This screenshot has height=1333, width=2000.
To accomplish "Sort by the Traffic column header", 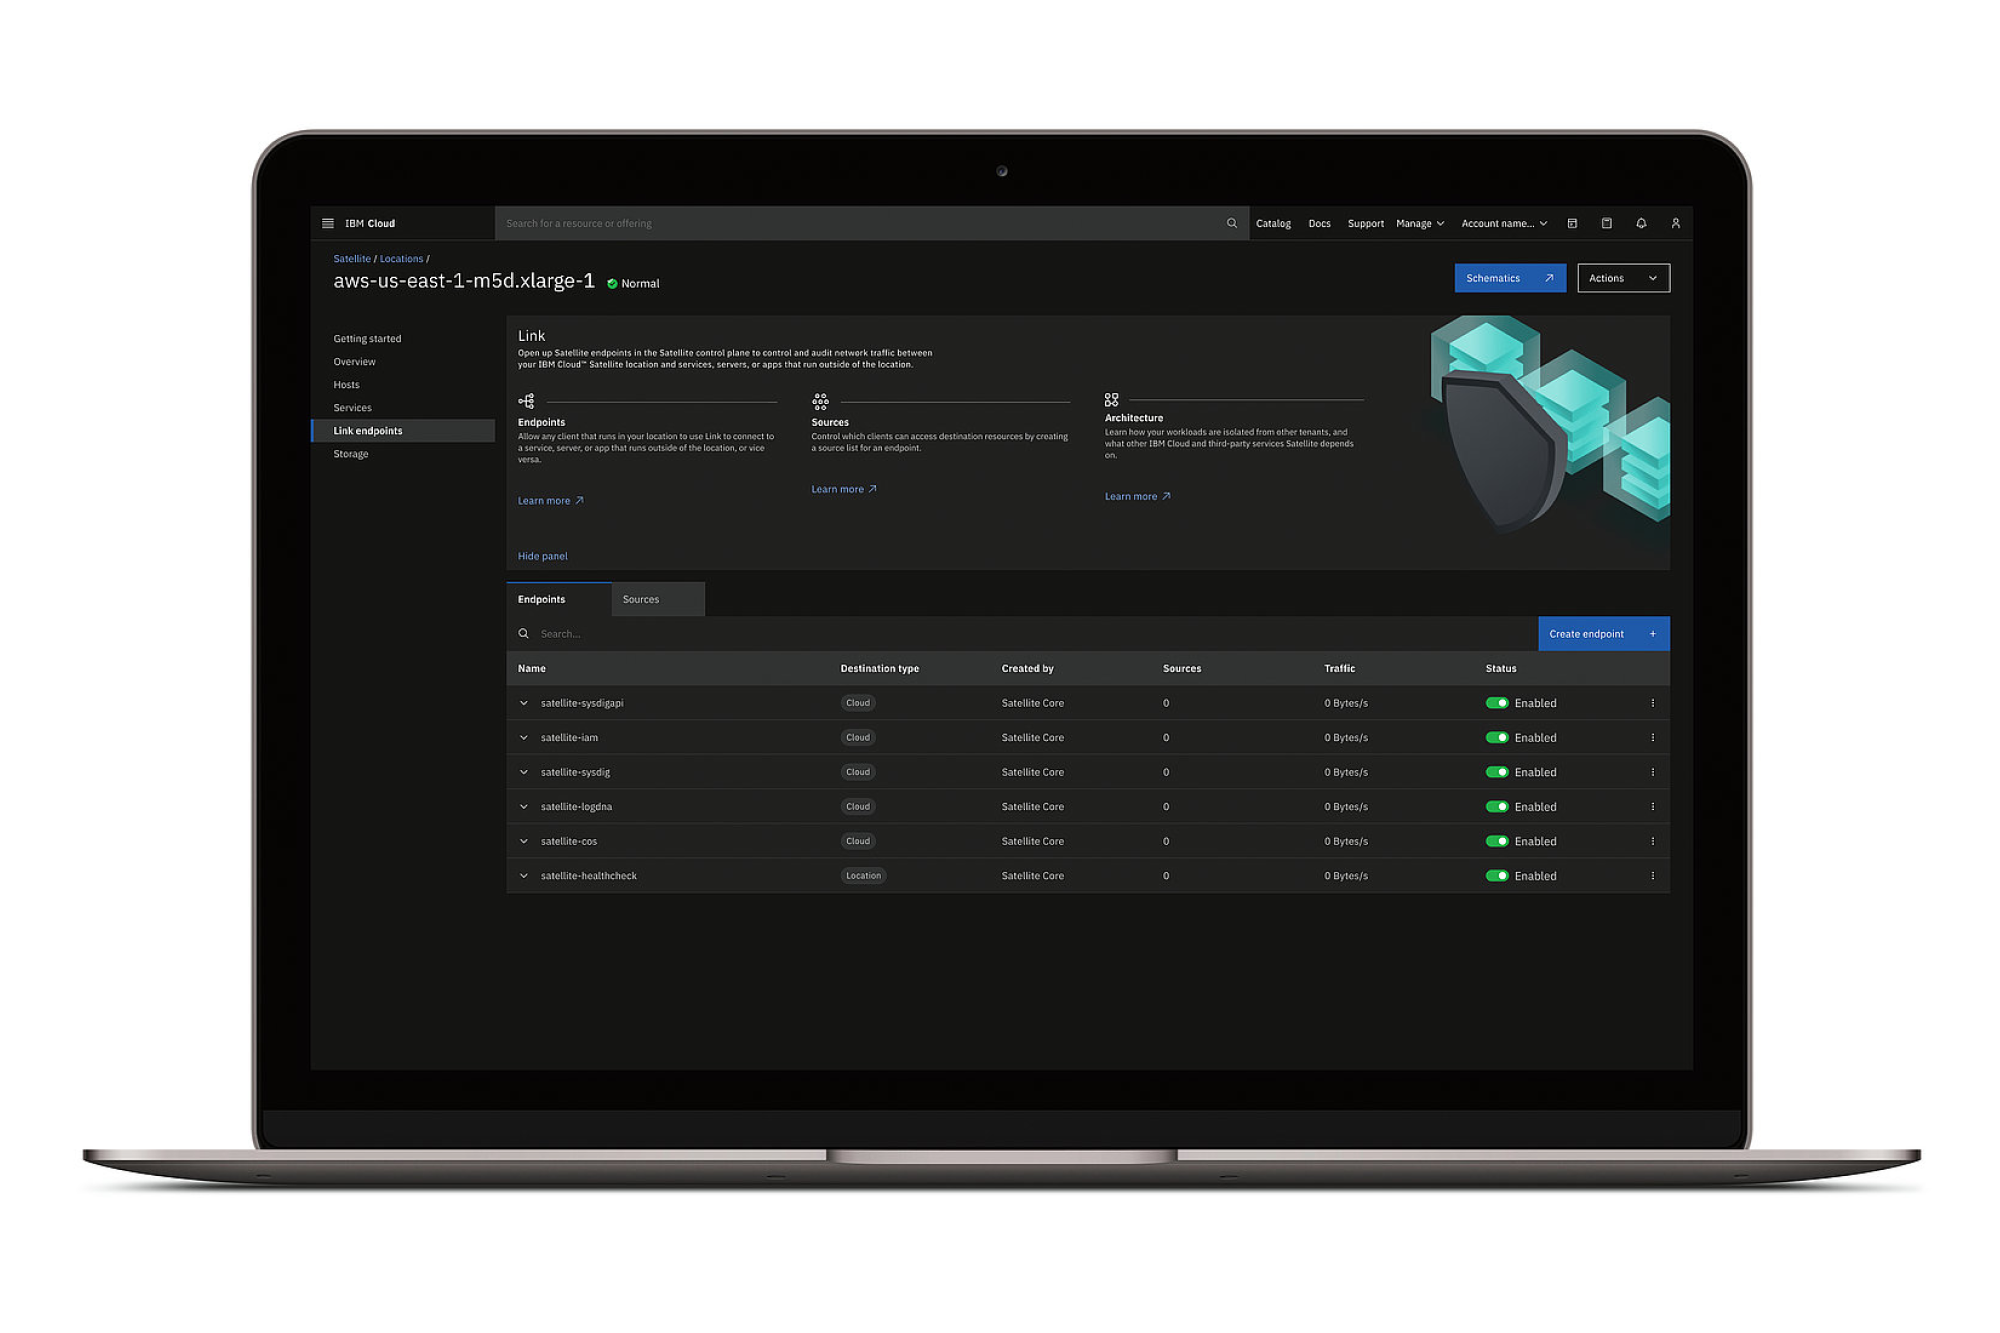I will pyautogui.click(x=1339, y=668).
